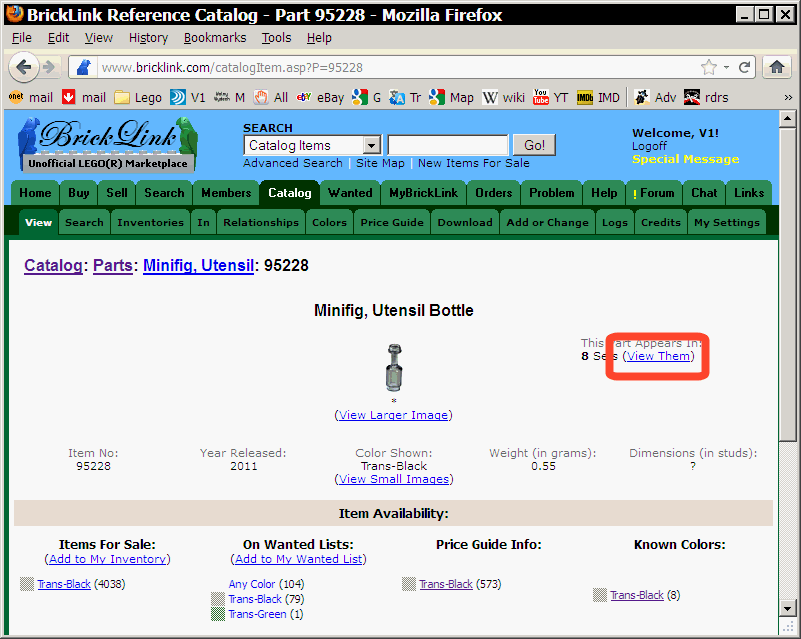
Task: Open the Map bookmark
Action: pos(452,97)
